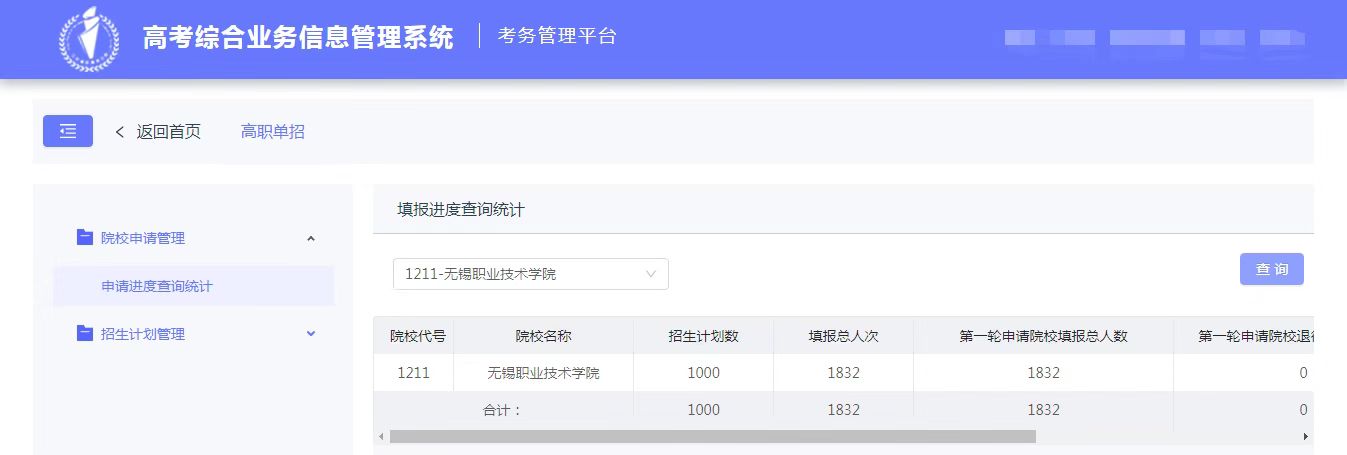The image size is (1347, 455).
Task: Click the 招生计划数 column header
Action: coord(703,336)
